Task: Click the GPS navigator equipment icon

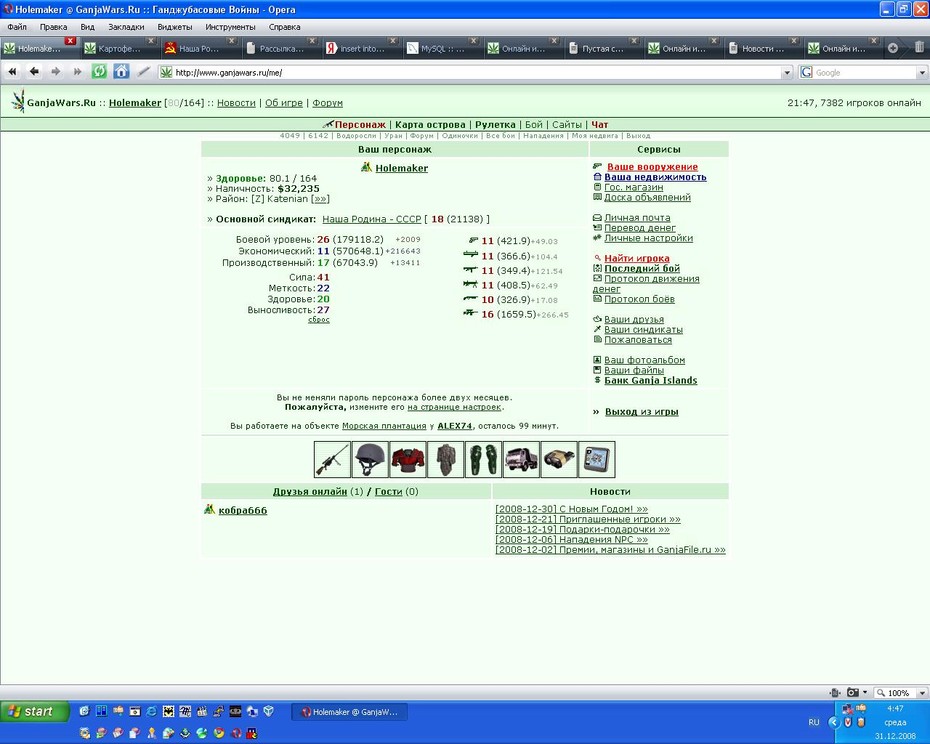Action: pyautogui.click(x=597, y=459)
